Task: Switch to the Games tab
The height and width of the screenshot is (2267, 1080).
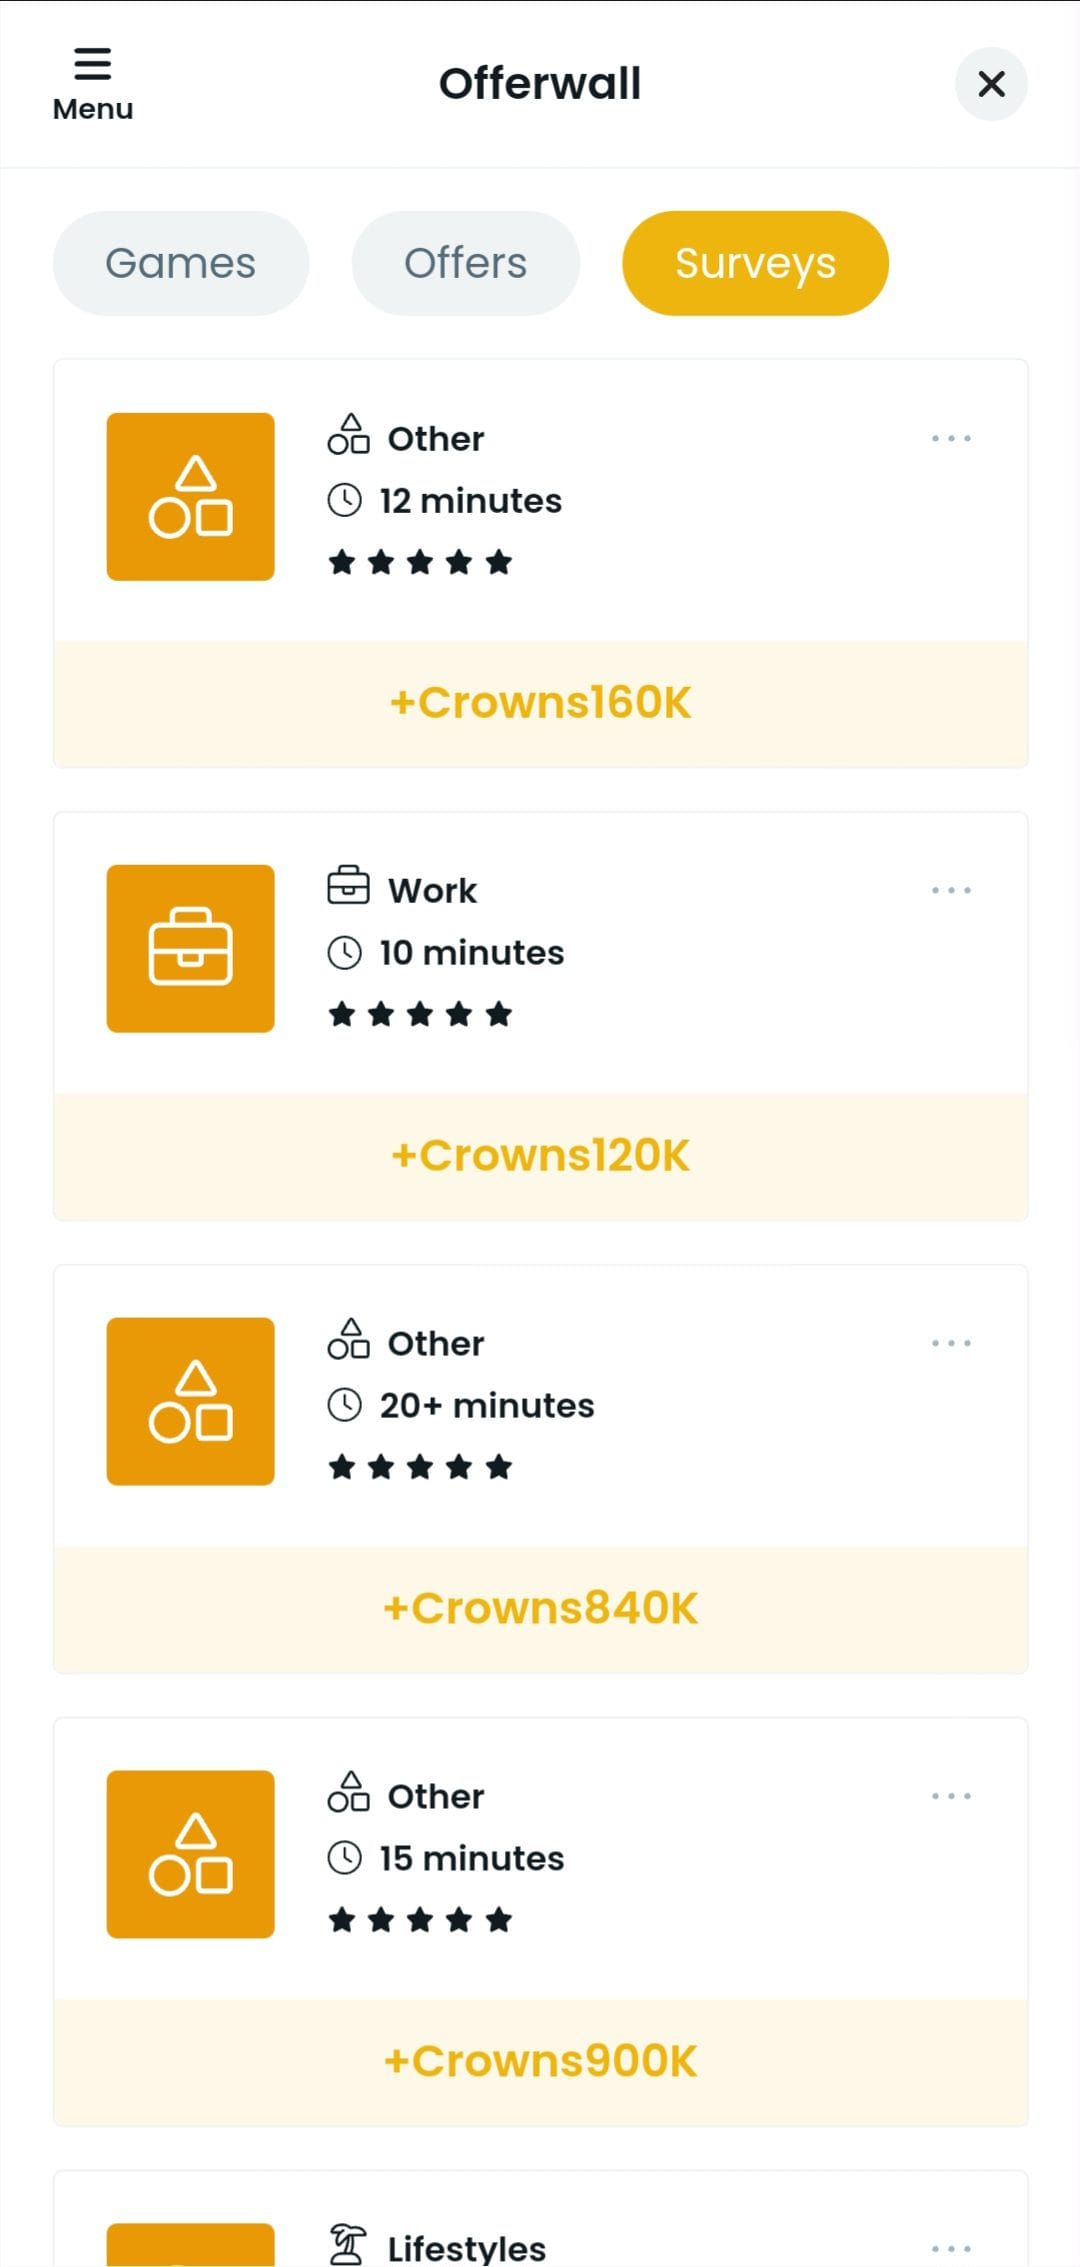Action: click(181, 263)
